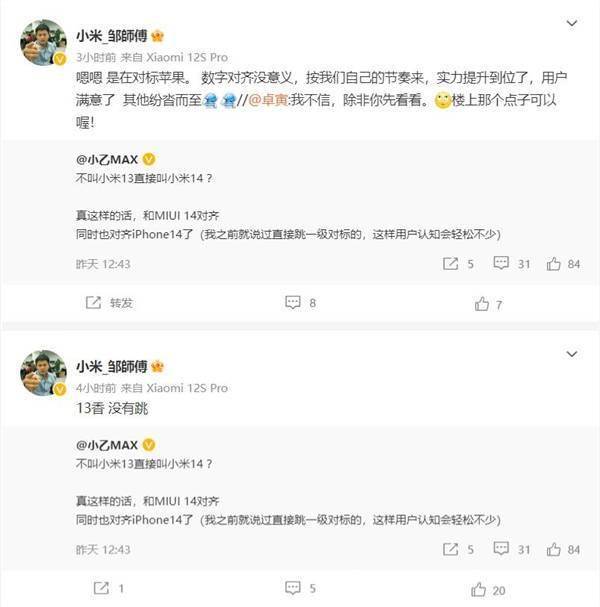Open 小米_邹師傅 username on first post

pos(111,36)
